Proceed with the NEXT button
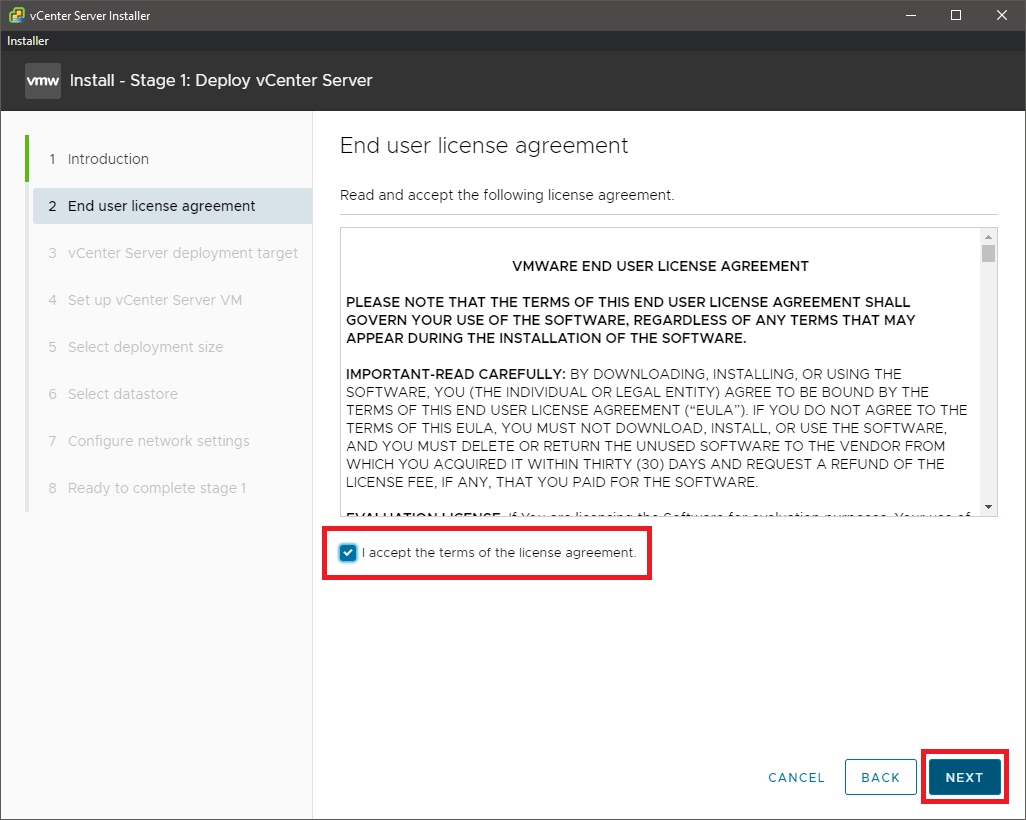Screen dimensions: 1026x820 [964, 777]
